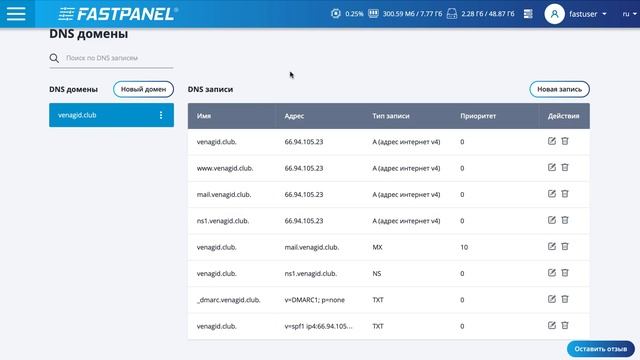Delete the ns1.venagid.club. A record
This screenshot has width=640, height=360.
click(565, 220)
